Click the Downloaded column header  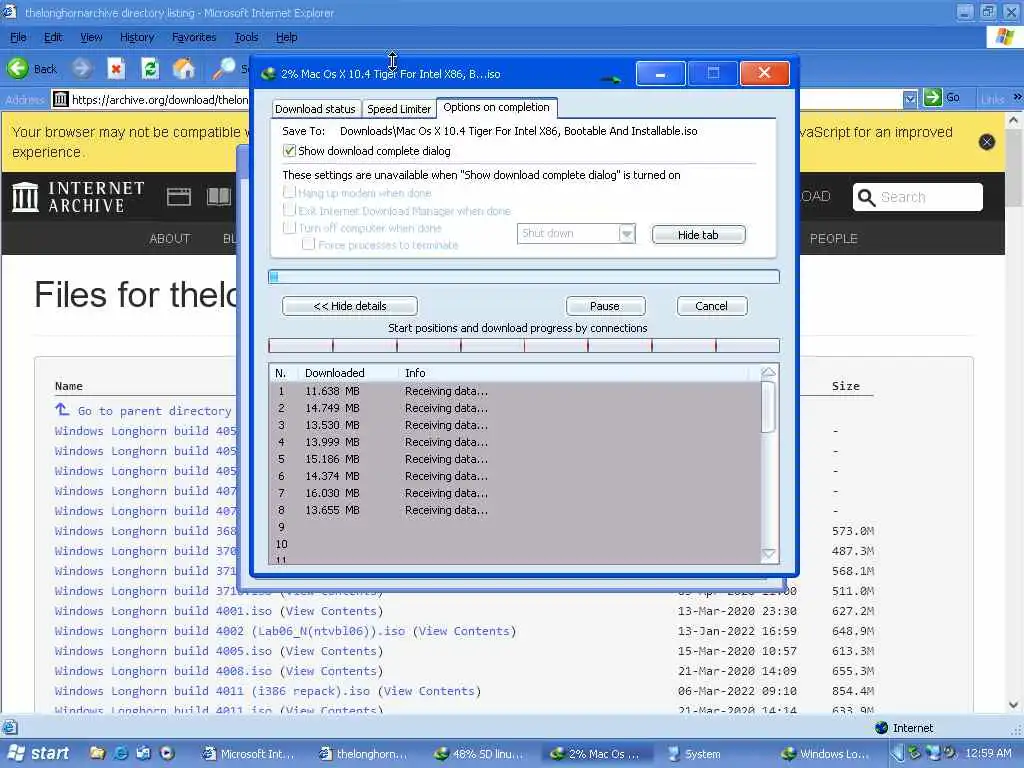(x=348, y=373)
